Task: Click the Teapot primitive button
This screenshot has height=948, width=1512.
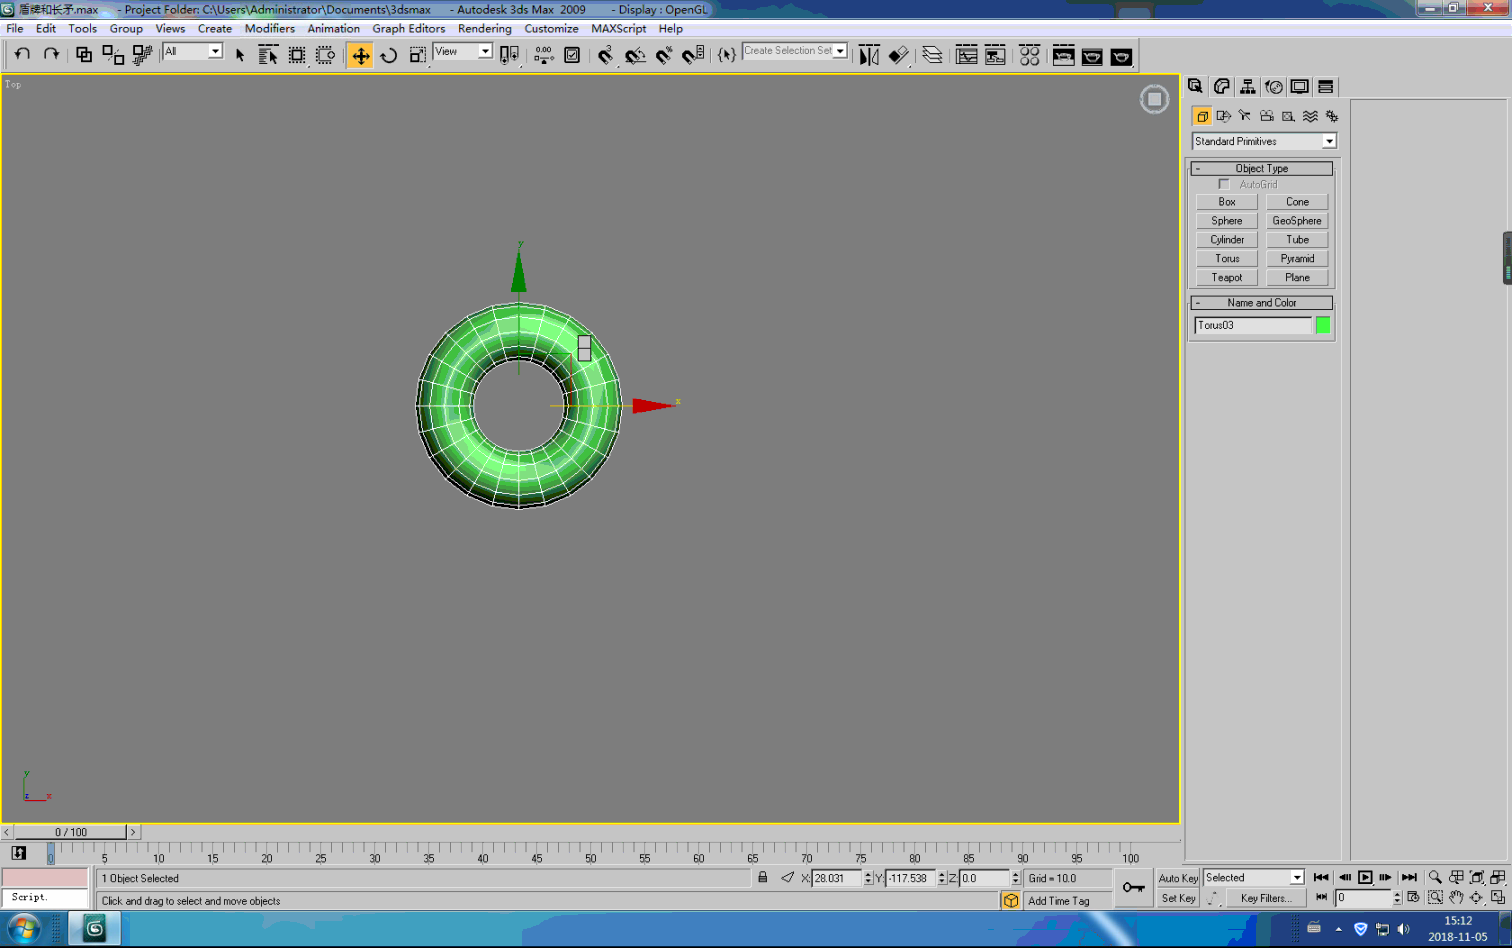Action: (x=1227, y=278)
